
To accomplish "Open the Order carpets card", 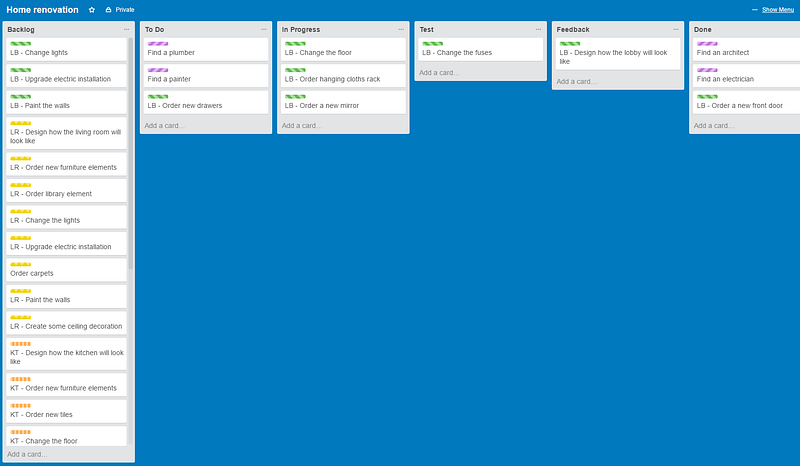I will [66, 271].
